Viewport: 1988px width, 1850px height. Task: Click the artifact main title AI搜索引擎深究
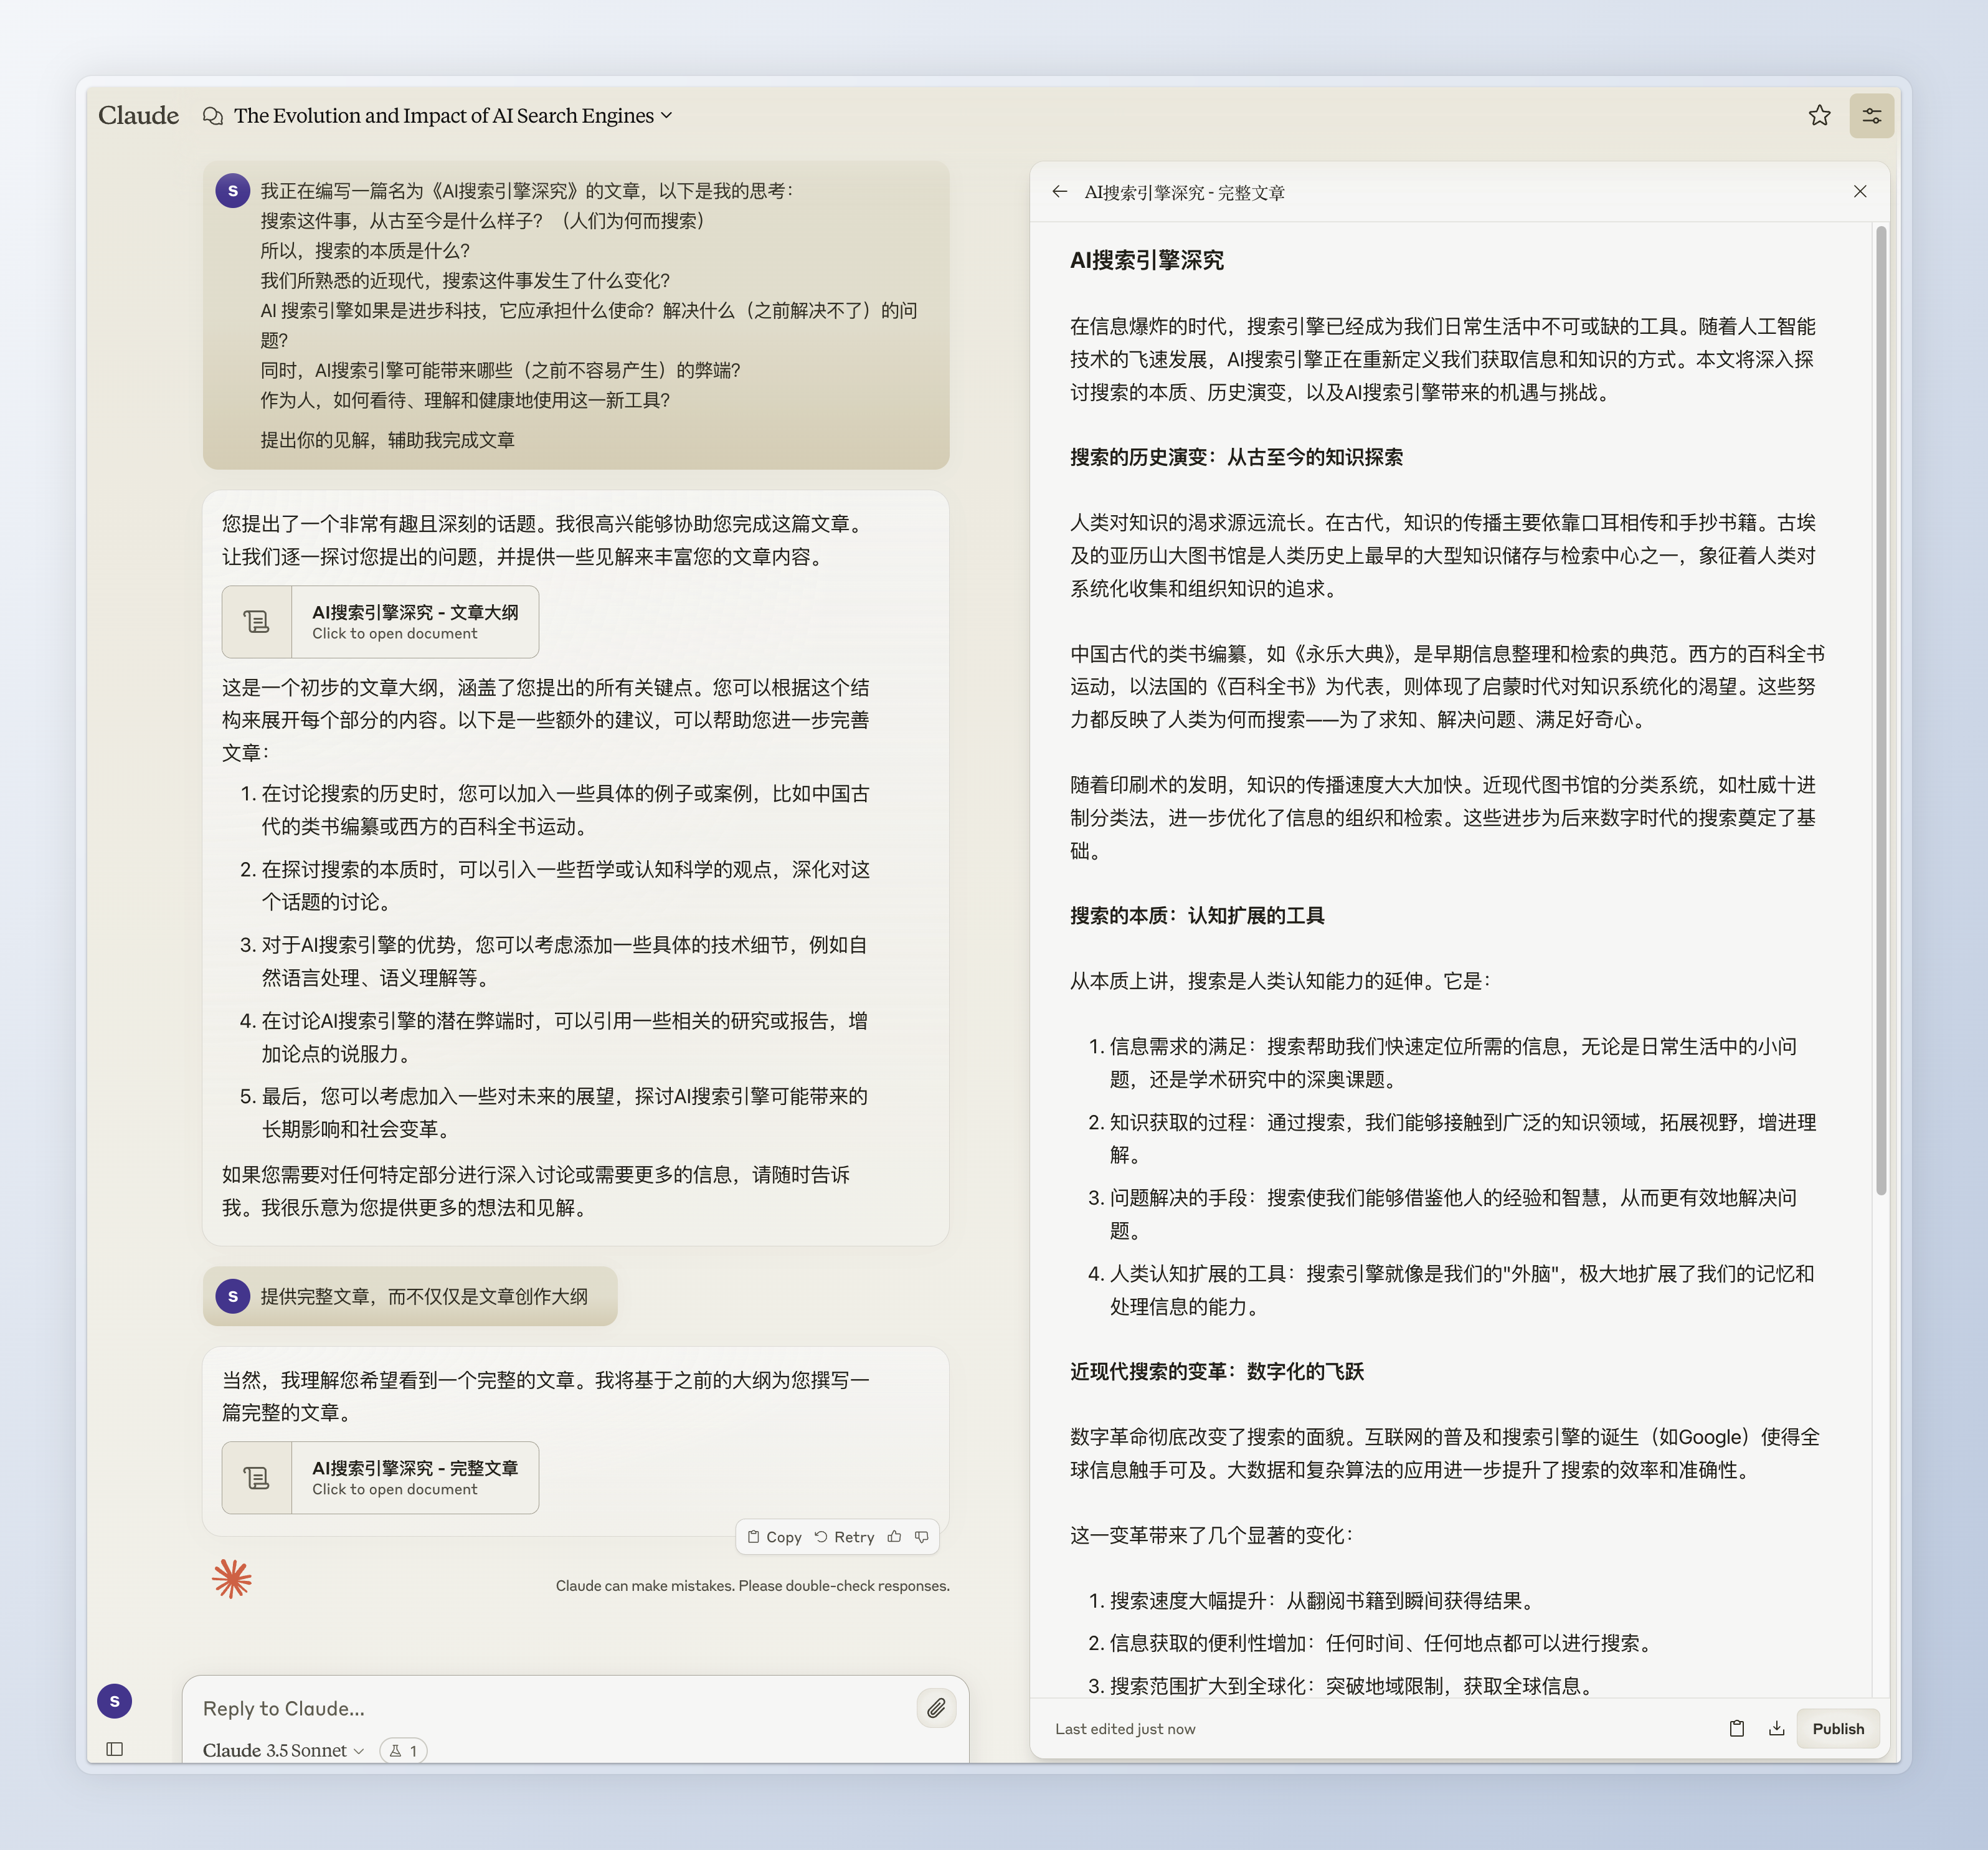pyautogui.click(x=1147, y=261)
